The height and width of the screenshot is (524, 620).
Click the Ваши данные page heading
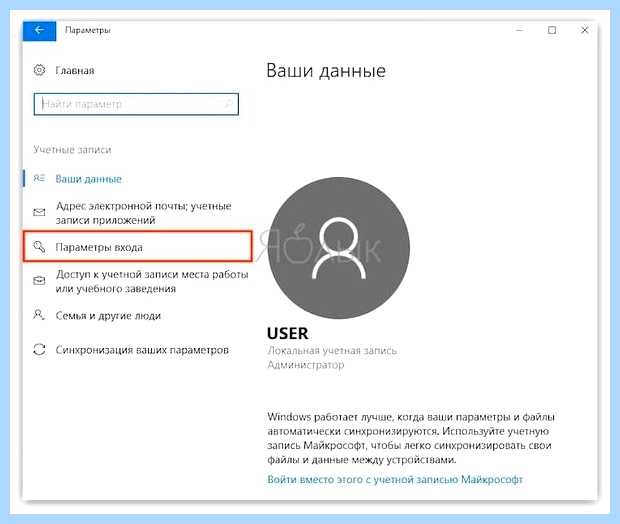326,71
